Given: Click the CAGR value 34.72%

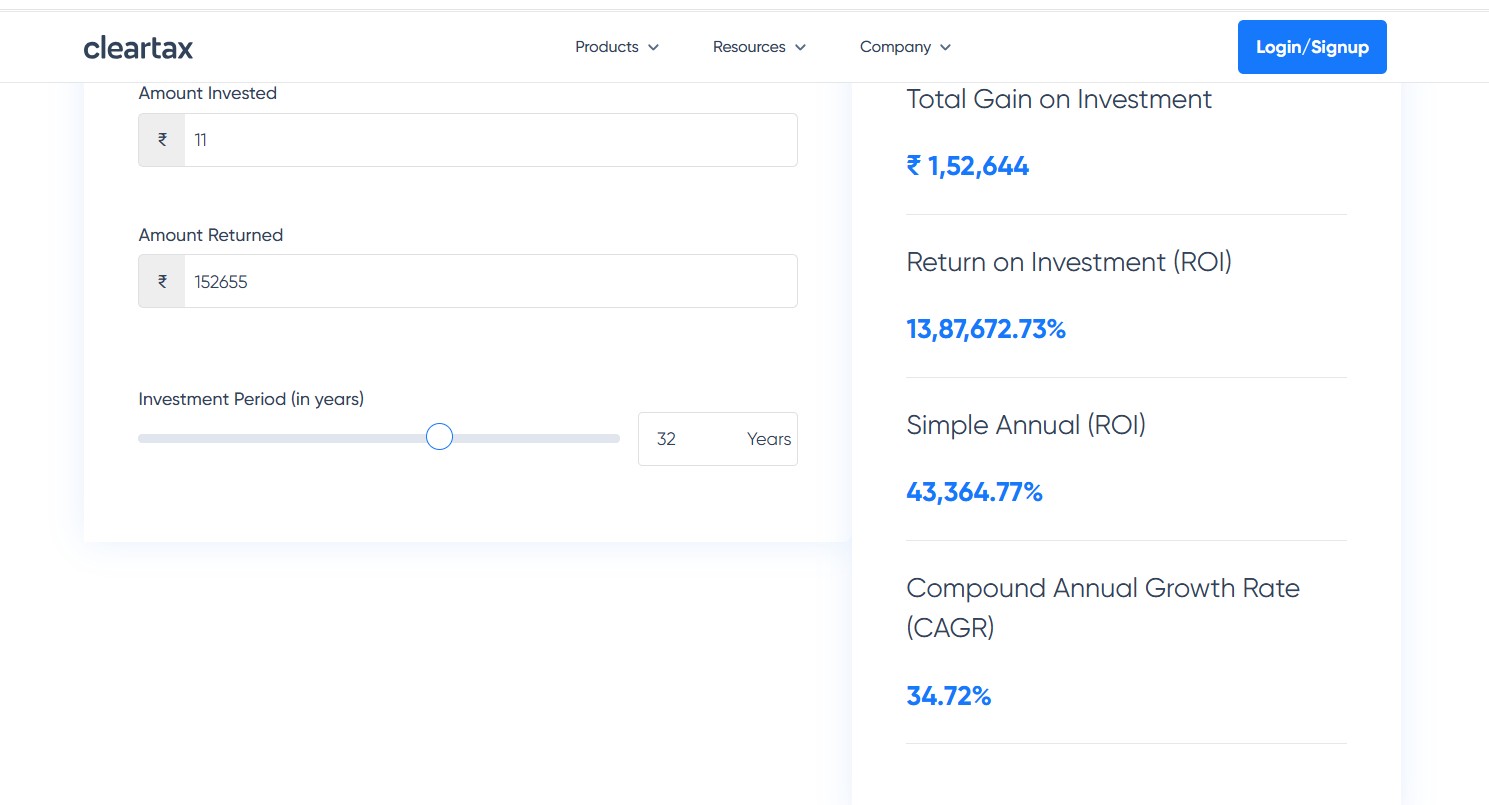Looking at the screenshot, I should click(x=948, y=696).
